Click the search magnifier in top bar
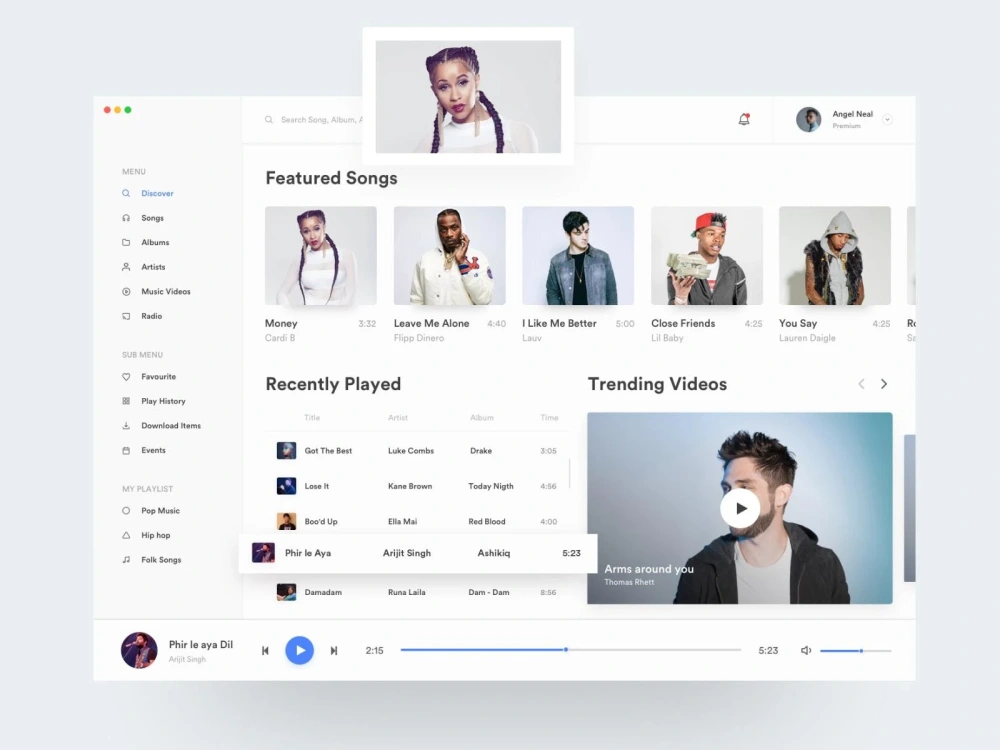This screenshot has width=1000, height=750. pos(269,120)
